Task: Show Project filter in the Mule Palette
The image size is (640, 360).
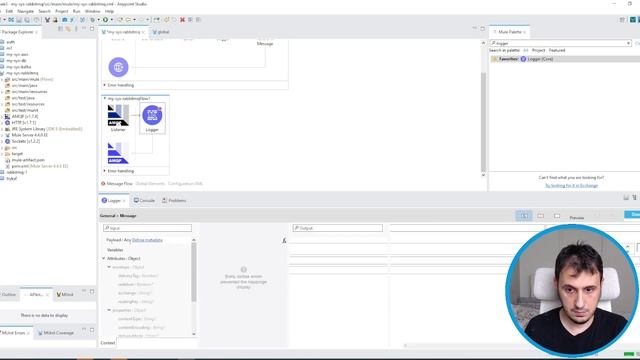Action: click(538, 50)
